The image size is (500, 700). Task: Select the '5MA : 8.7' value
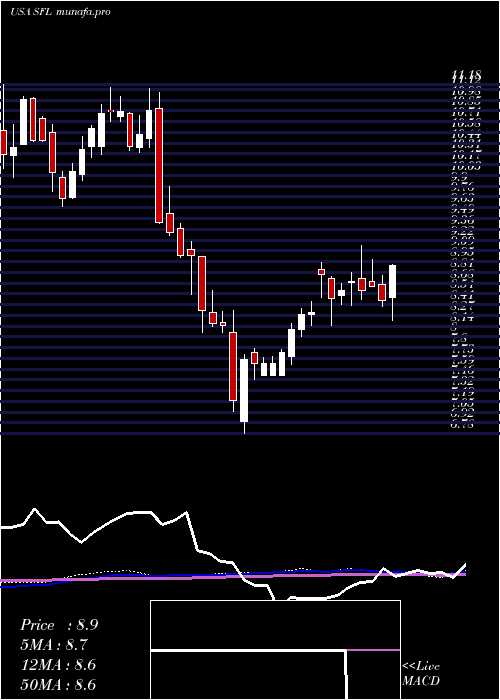[x=54, y=645]
